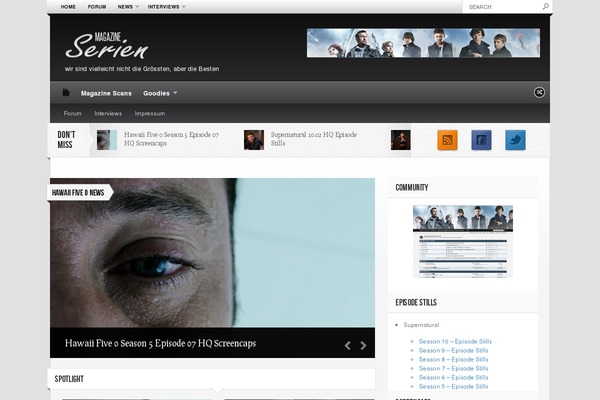The image size is (600, 400).
Task: Click the Hawaii Five 0 News category tag
Action: 79,193
